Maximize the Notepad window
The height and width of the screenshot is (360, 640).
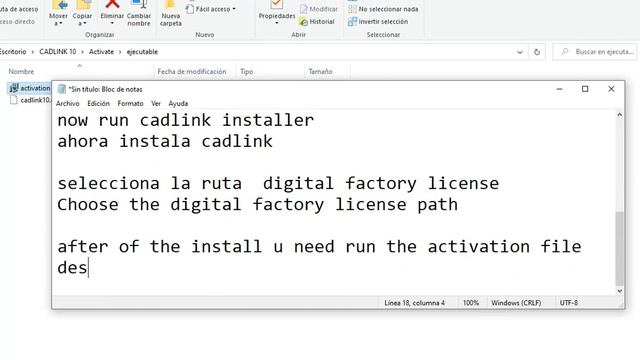pos(585,89)
